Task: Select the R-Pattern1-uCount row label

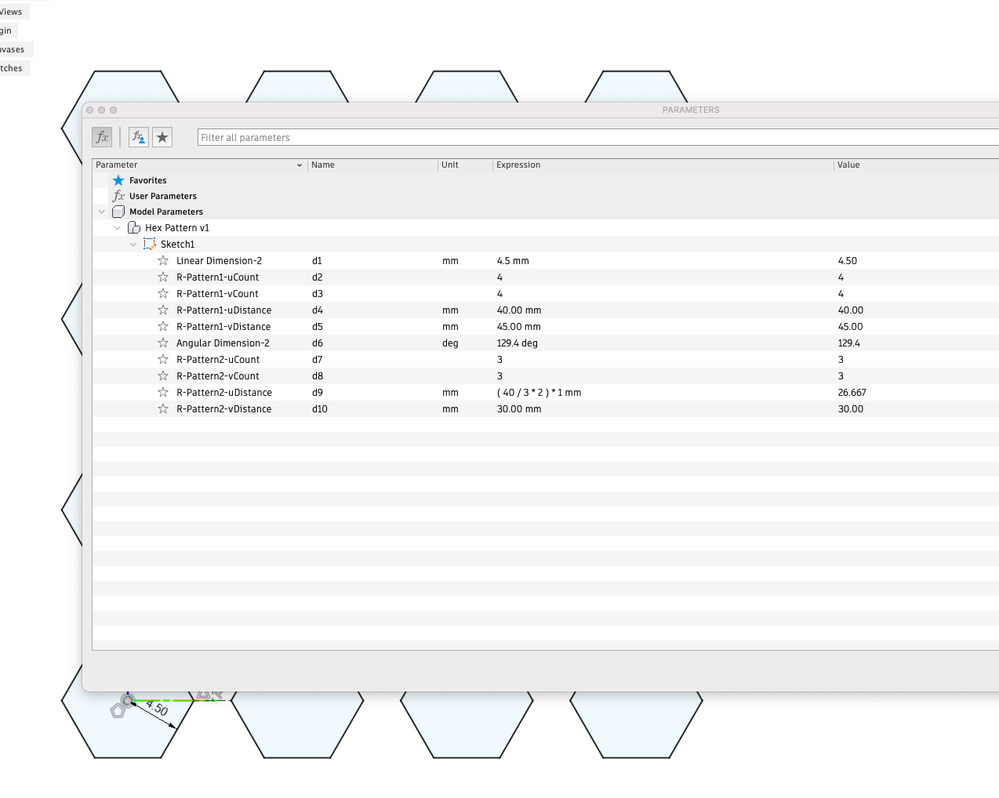Action: click(x=218, y=277)
